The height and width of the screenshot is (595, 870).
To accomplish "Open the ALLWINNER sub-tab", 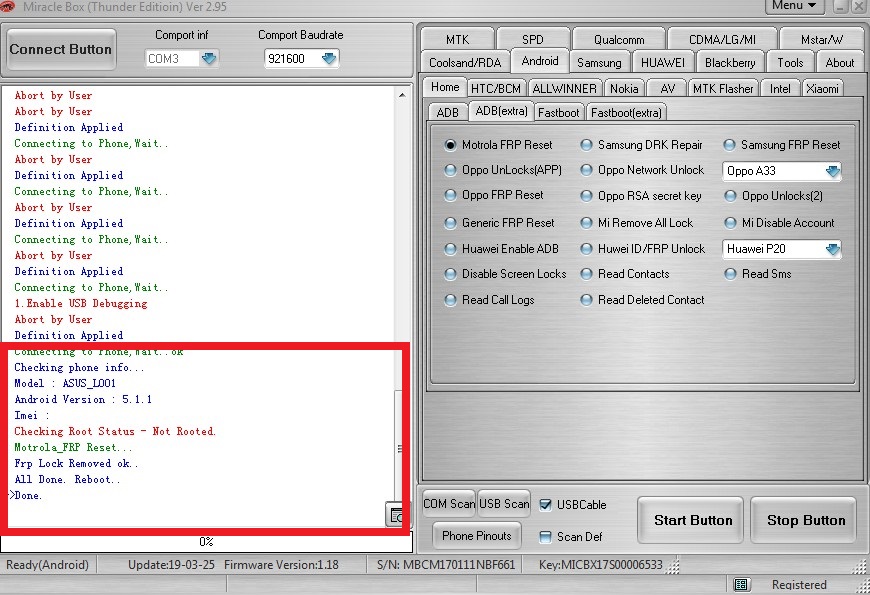I will coord(564,89).
